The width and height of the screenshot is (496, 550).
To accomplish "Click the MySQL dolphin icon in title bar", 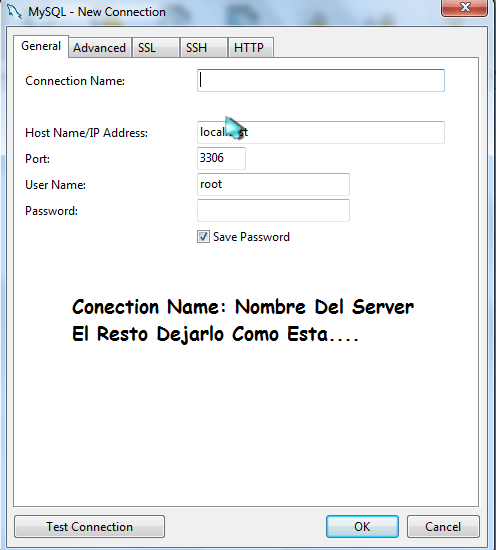I will pos(14,11).
